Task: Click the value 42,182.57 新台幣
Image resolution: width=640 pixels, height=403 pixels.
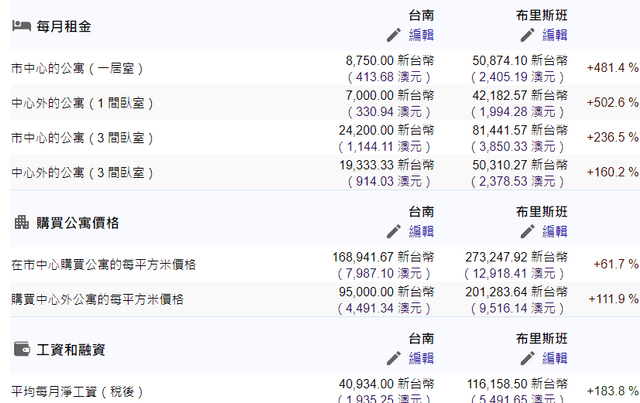Action: [520, 96]
